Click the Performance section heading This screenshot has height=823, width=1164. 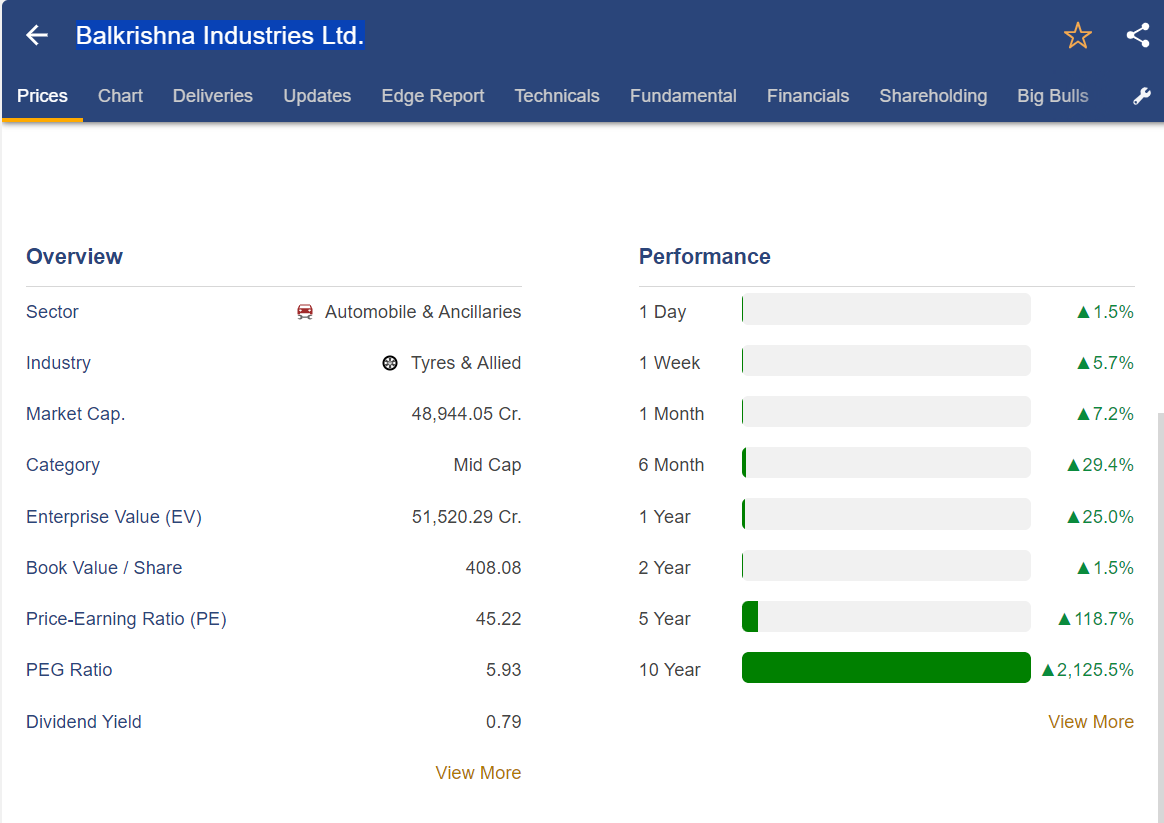click(704, 256)
